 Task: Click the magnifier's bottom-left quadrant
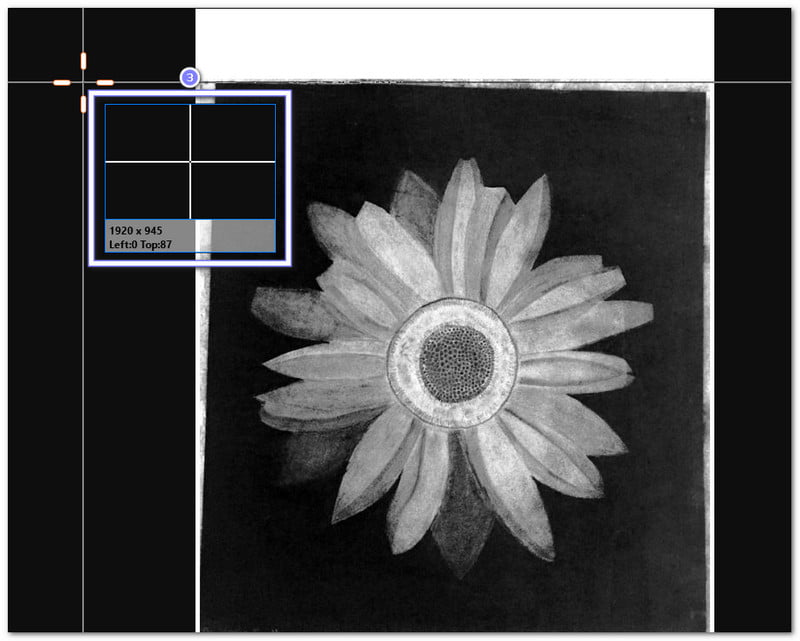147,189
